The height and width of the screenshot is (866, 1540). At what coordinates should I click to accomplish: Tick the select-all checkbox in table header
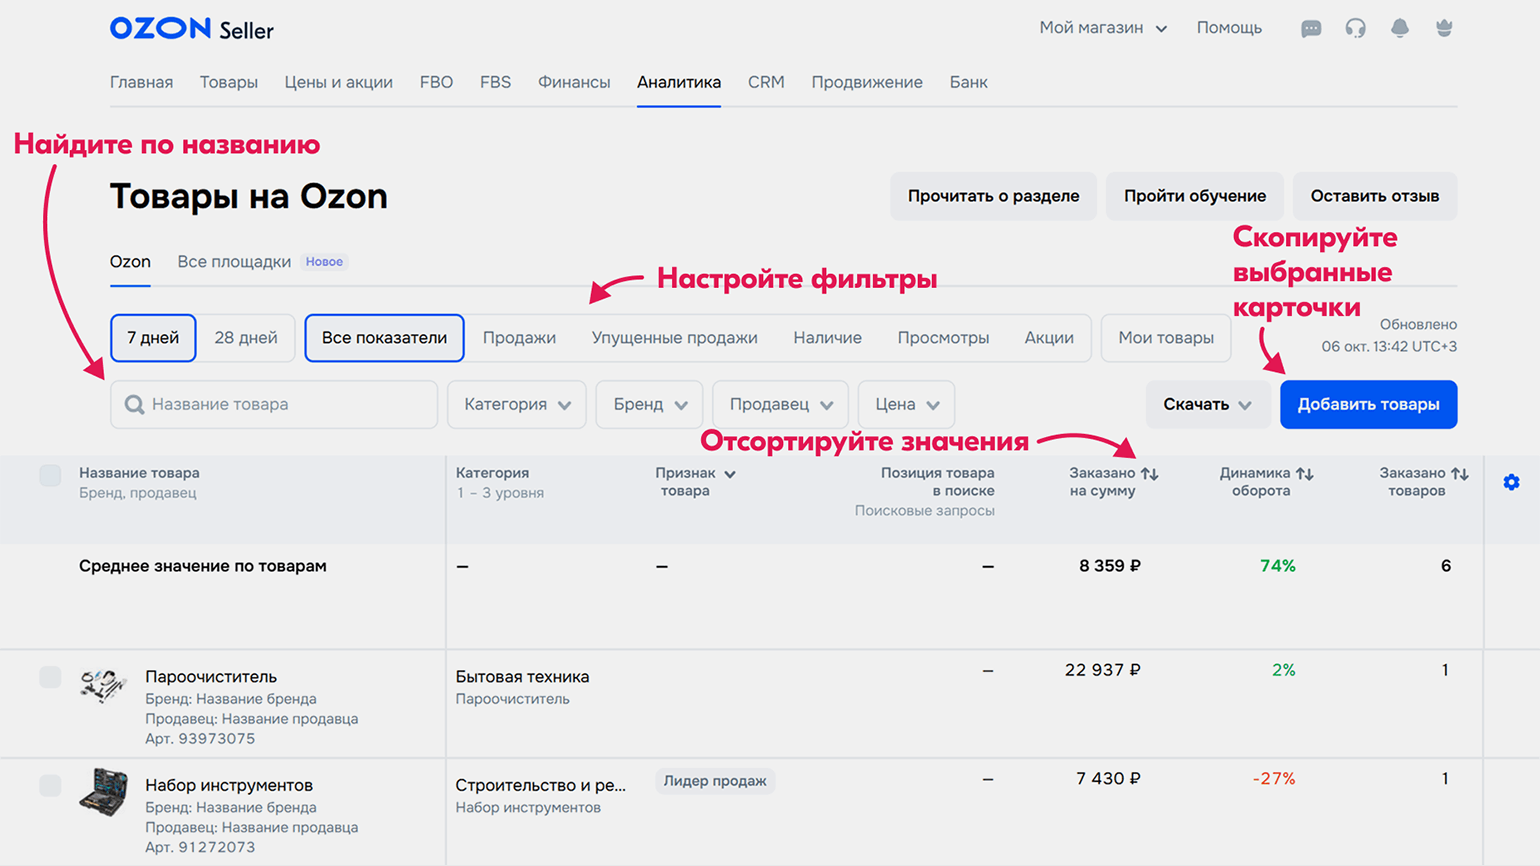(50, 475)
